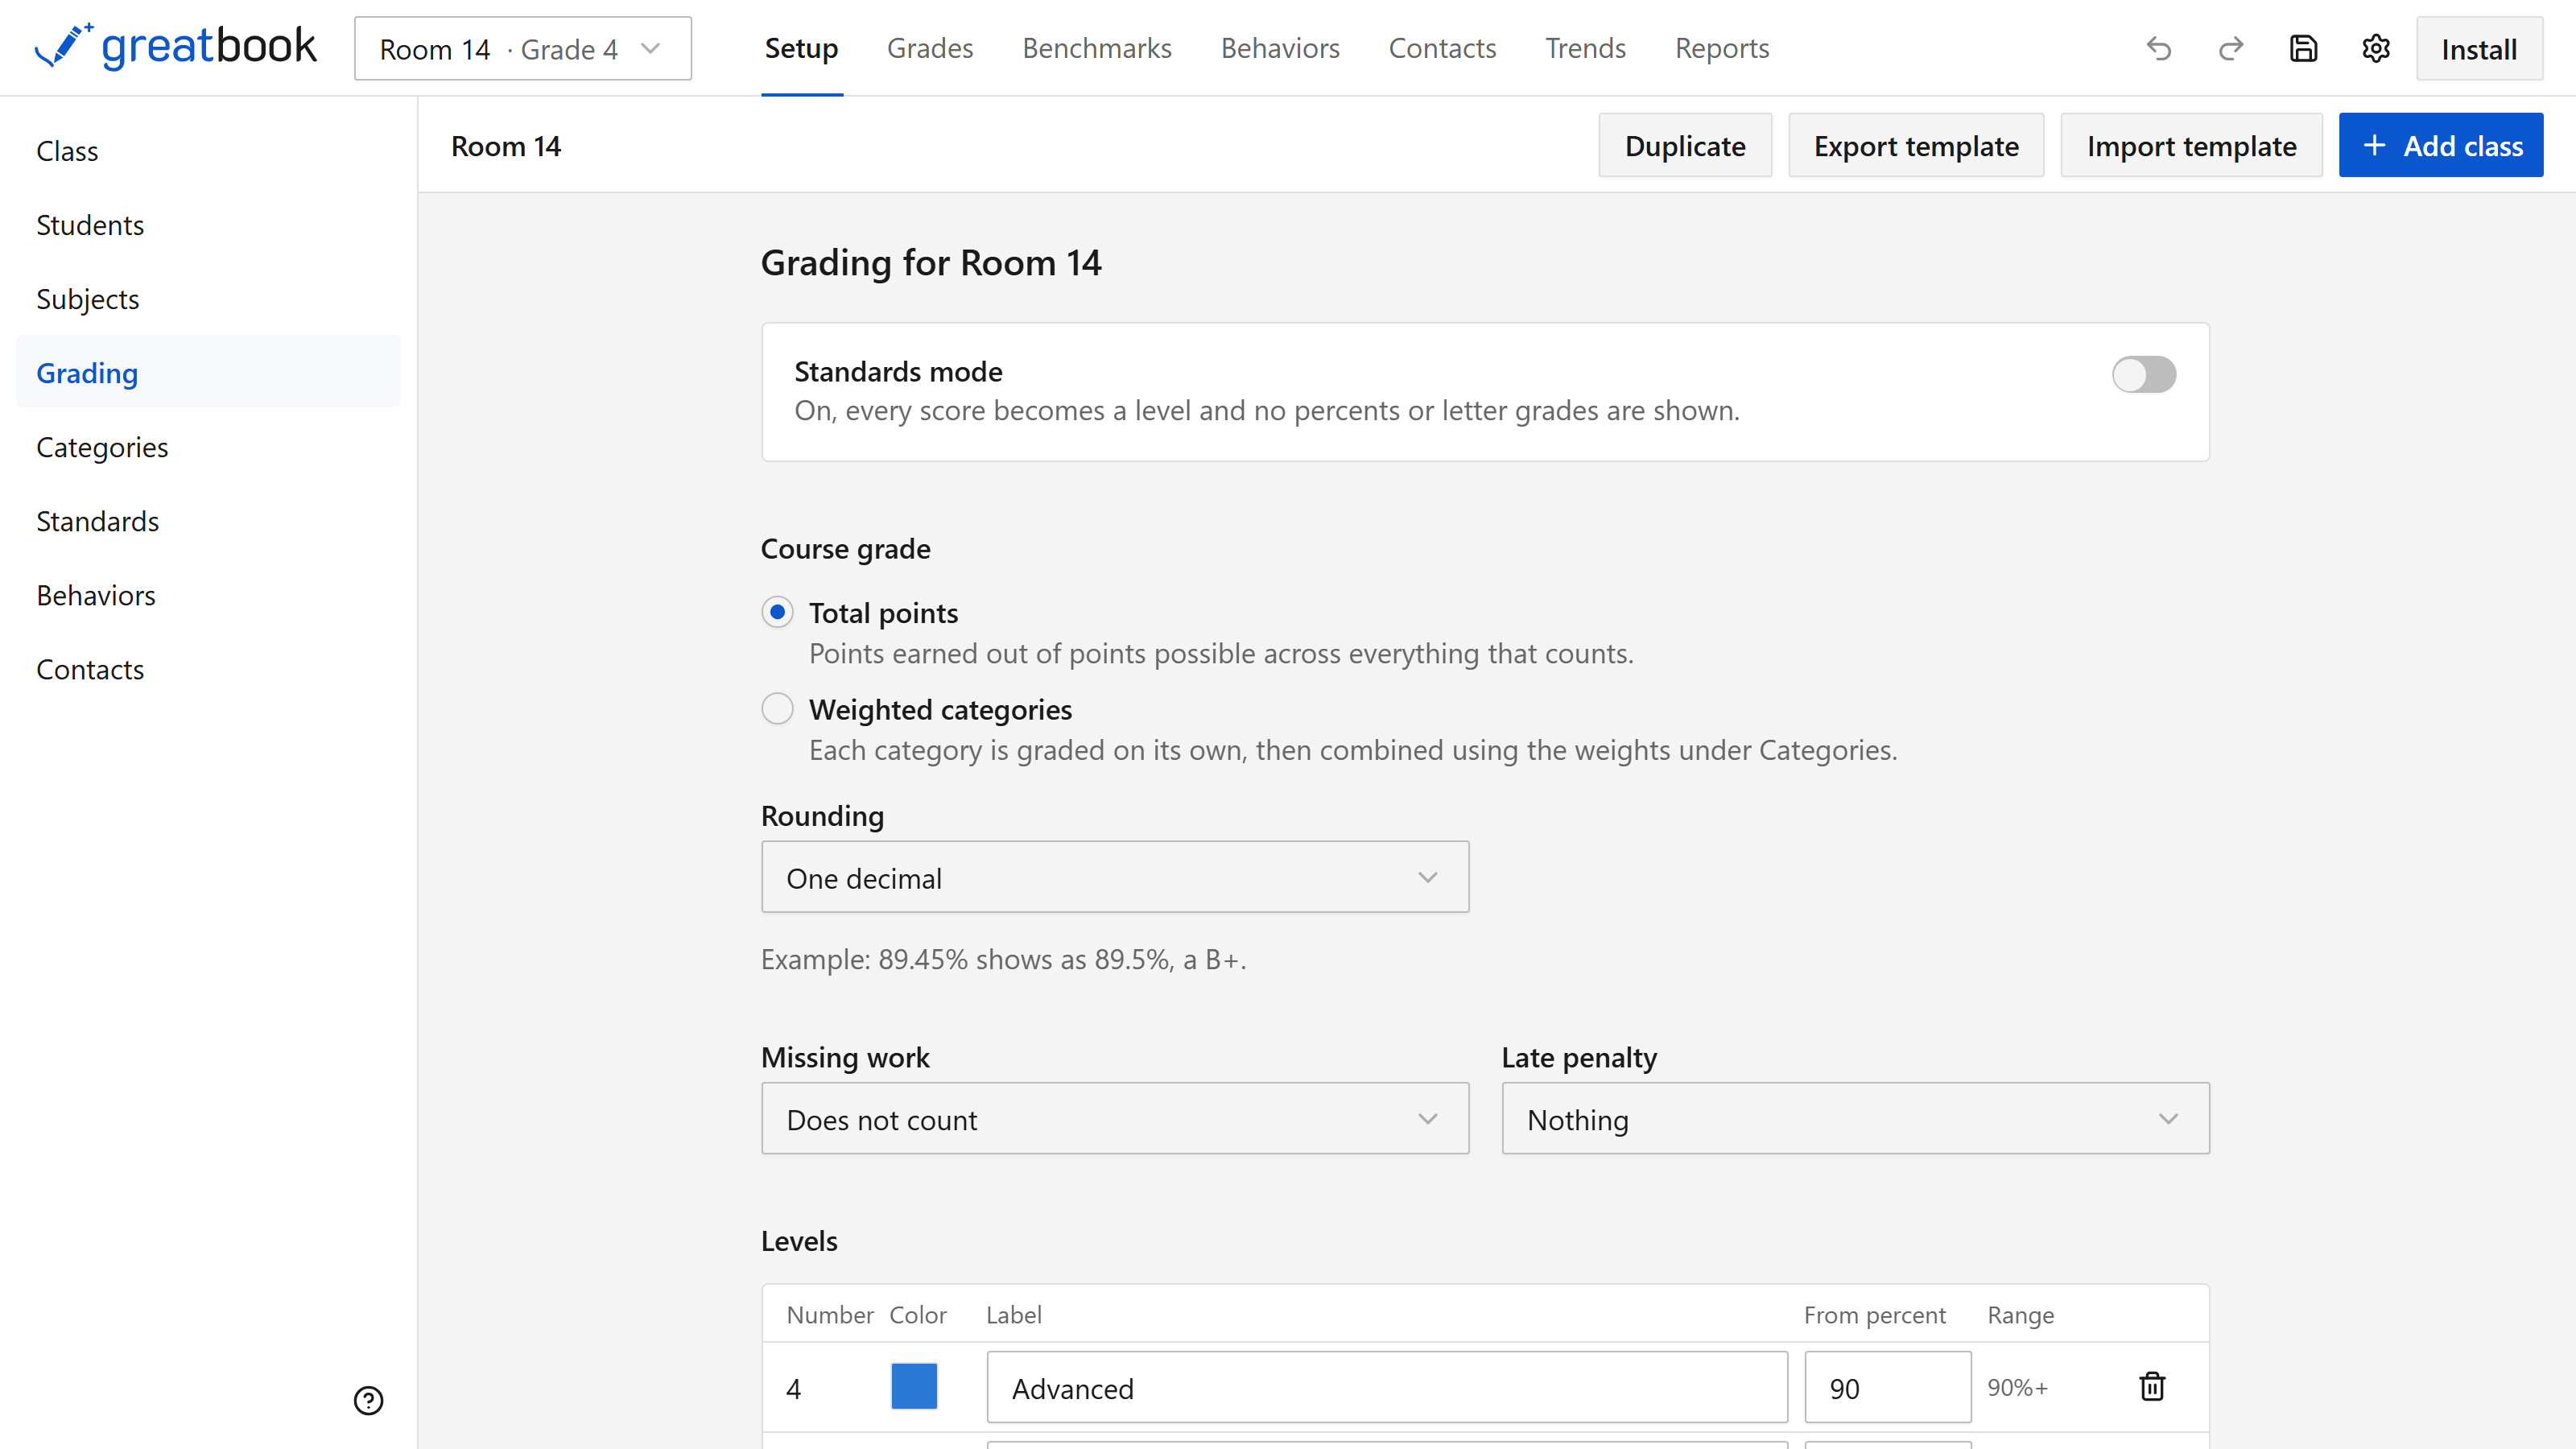Open the Late penalty dropdown
Screen dimensions: 2576x1449
click(1855, 1118)
